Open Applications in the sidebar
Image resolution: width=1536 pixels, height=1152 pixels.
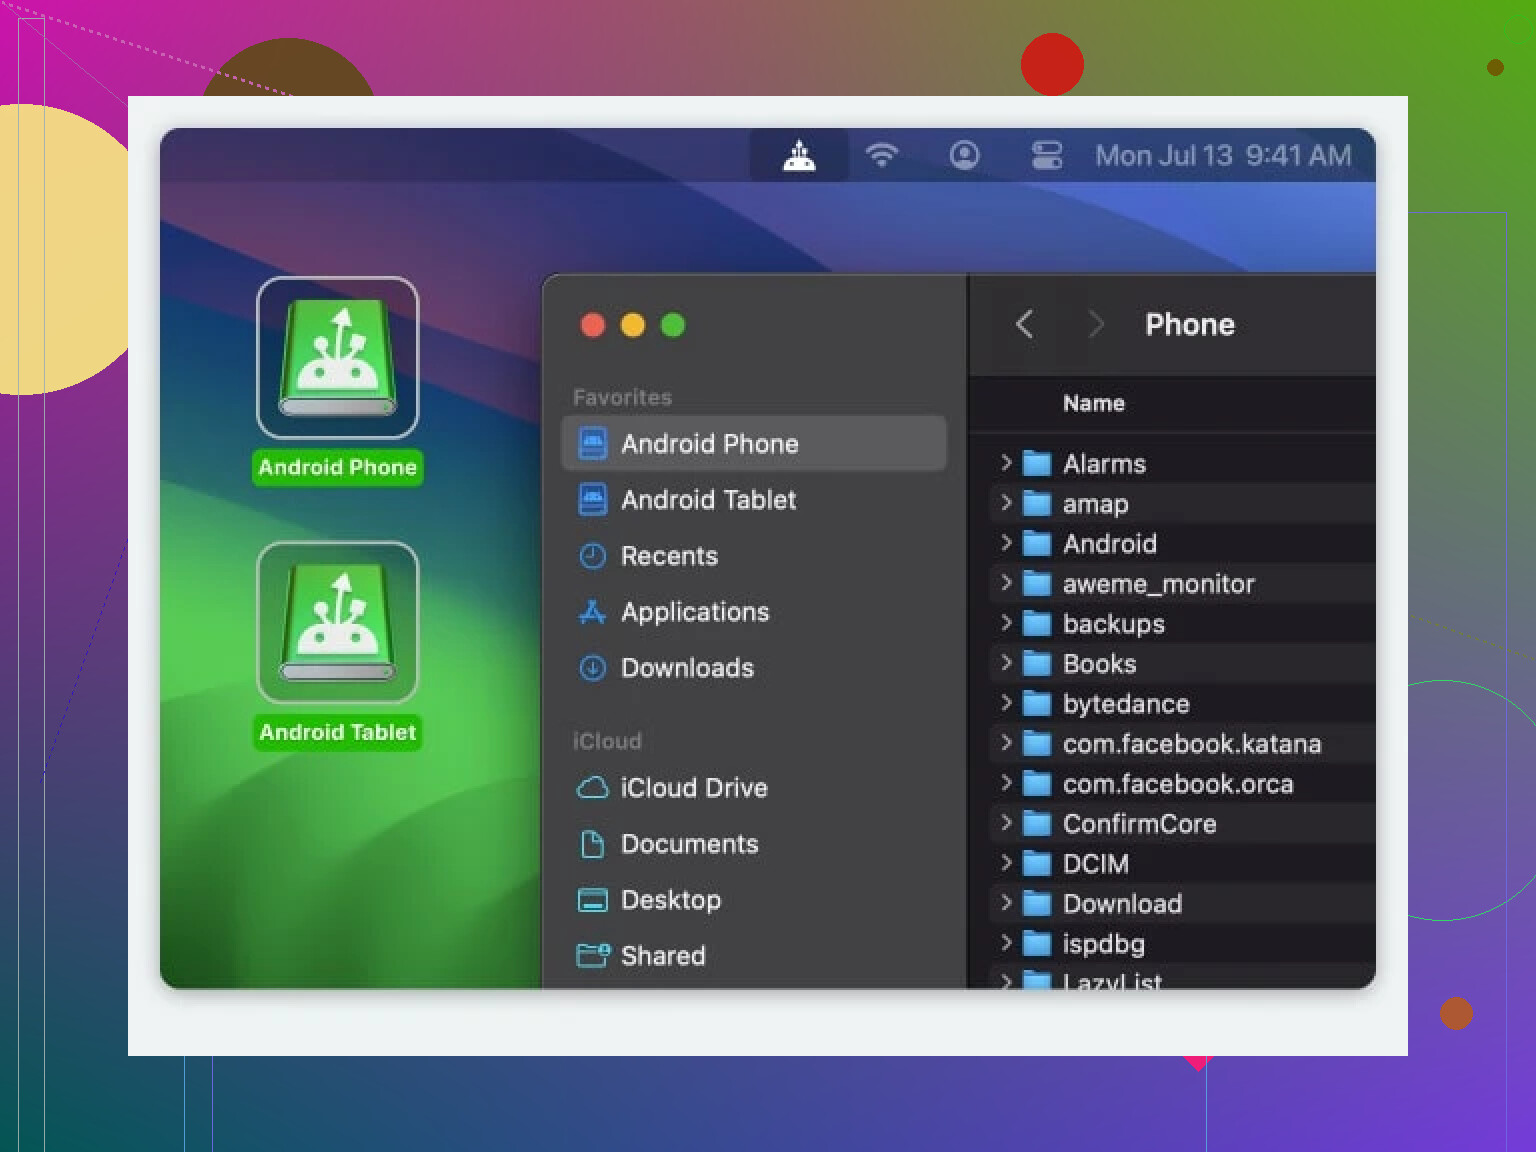(754, 611)
